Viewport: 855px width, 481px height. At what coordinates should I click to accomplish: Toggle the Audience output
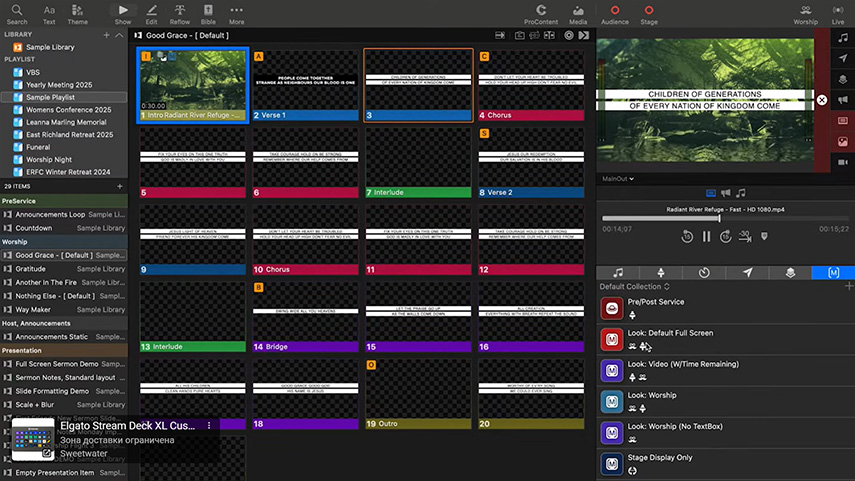coord(615,14)
